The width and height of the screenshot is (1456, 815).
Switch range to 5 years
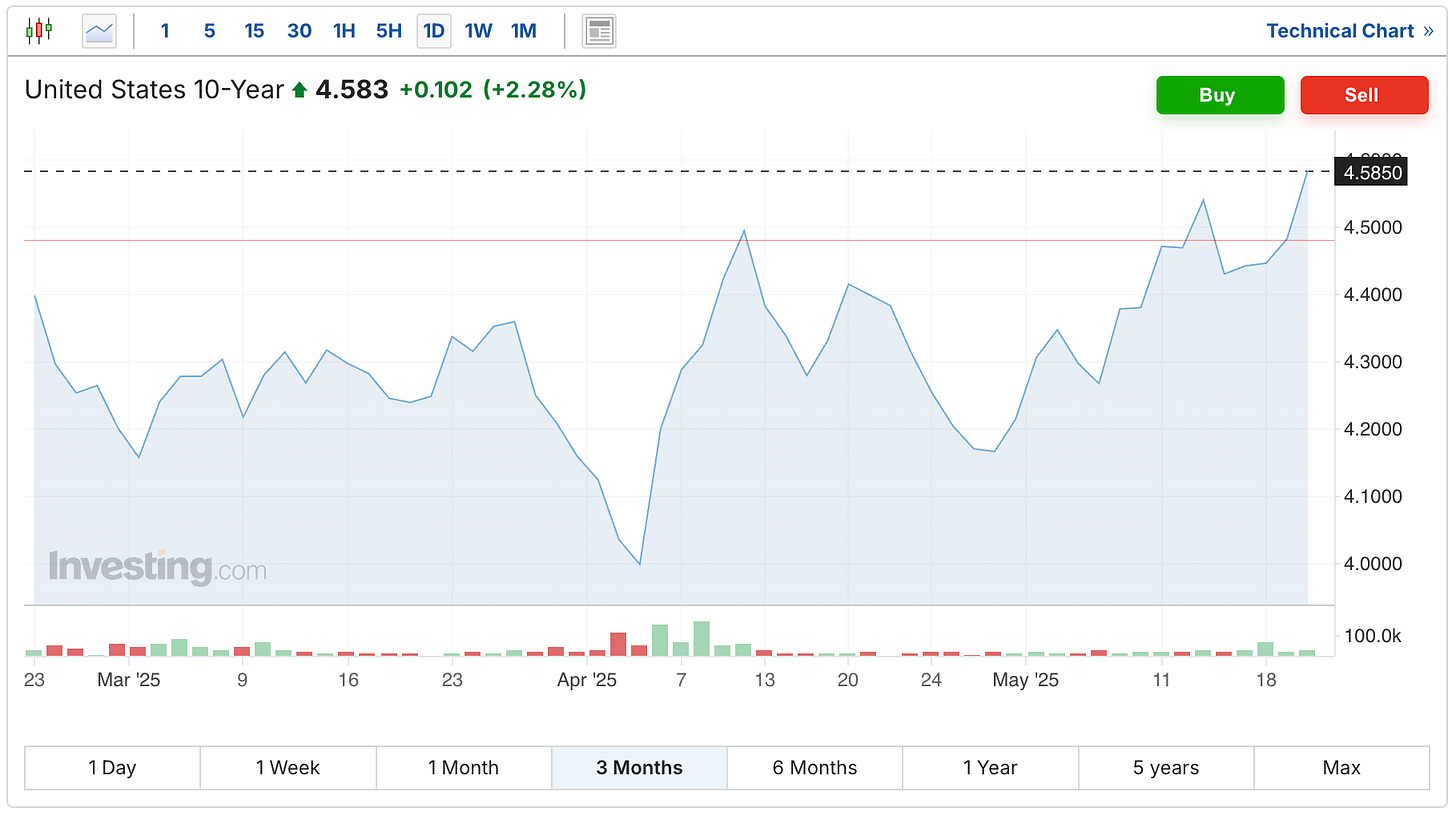click(x=1166, y=768)
